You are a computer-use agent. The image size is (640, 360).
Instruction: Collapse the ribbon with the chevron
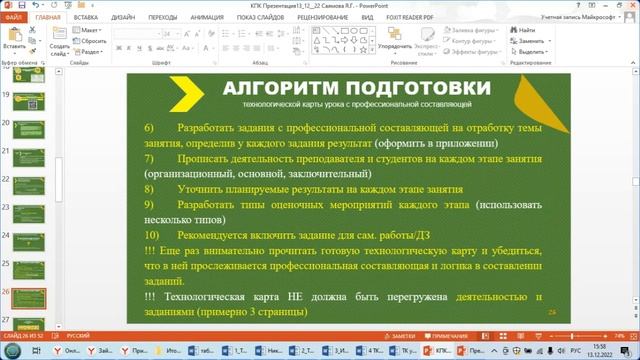click(x=633, y=62)
